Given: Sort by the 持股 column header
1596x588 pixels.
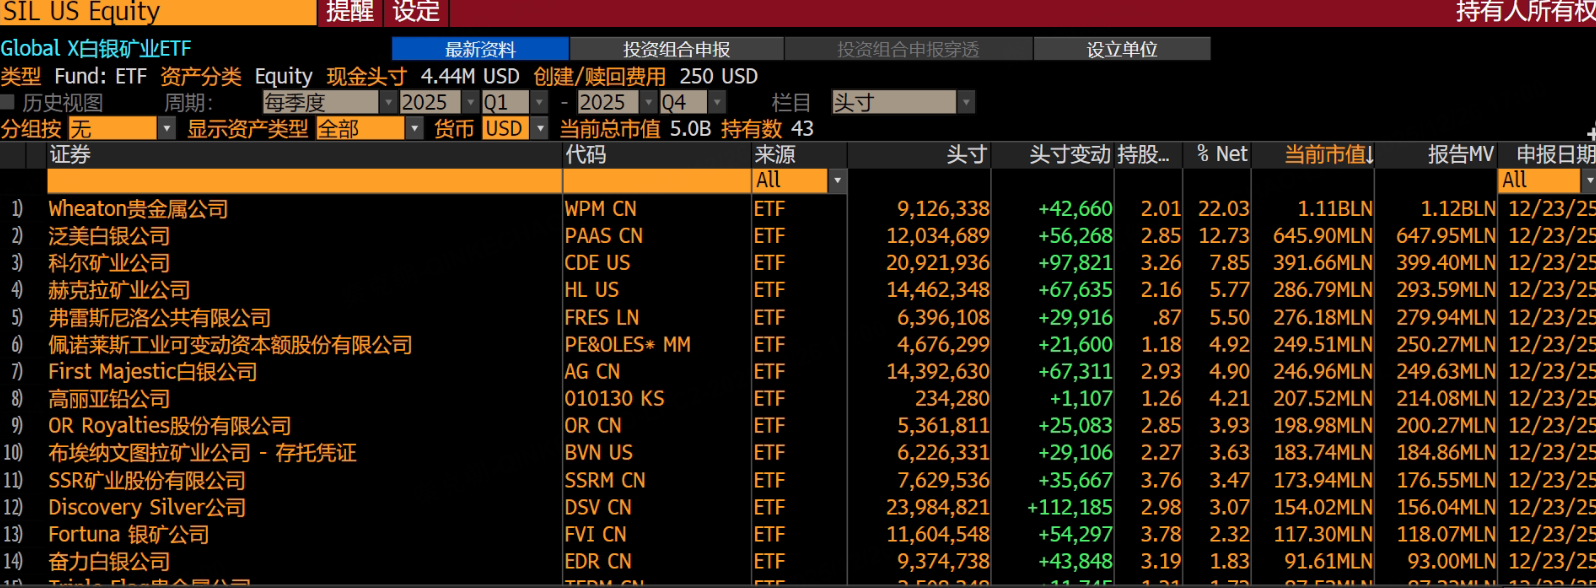Looking at the screenshot, I should pyautogui.click(x=1148, y=155).
